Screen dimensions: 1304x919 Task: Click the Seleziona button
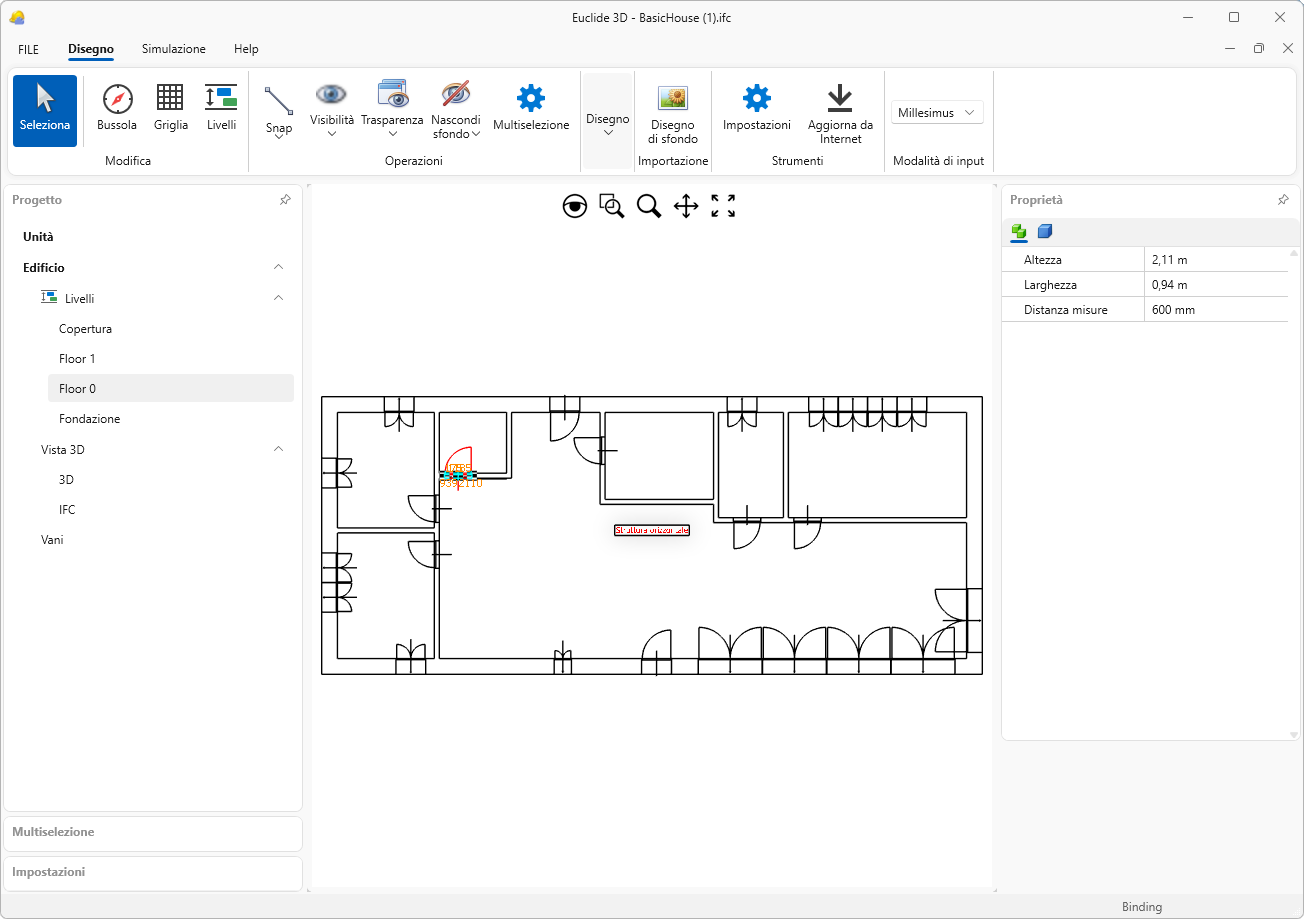click(45, 110)
